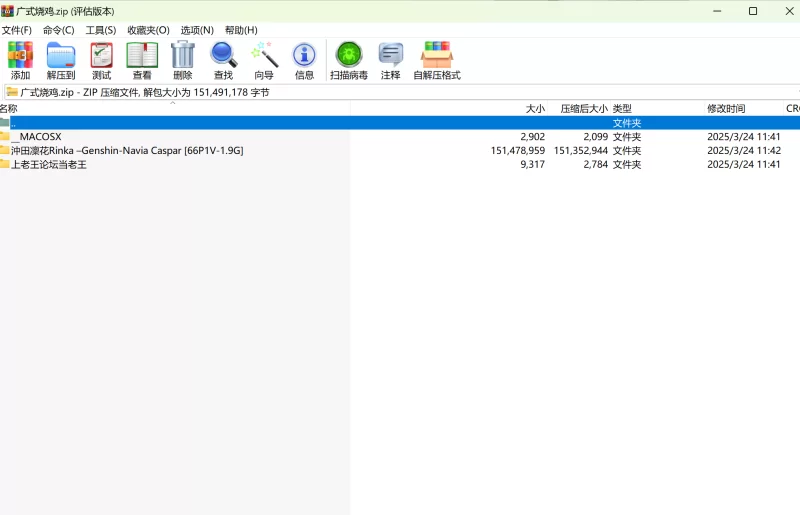The height and width of the screenshot is (515, 800).
Task: Open the 工具(S) menu
Action: 101,30
